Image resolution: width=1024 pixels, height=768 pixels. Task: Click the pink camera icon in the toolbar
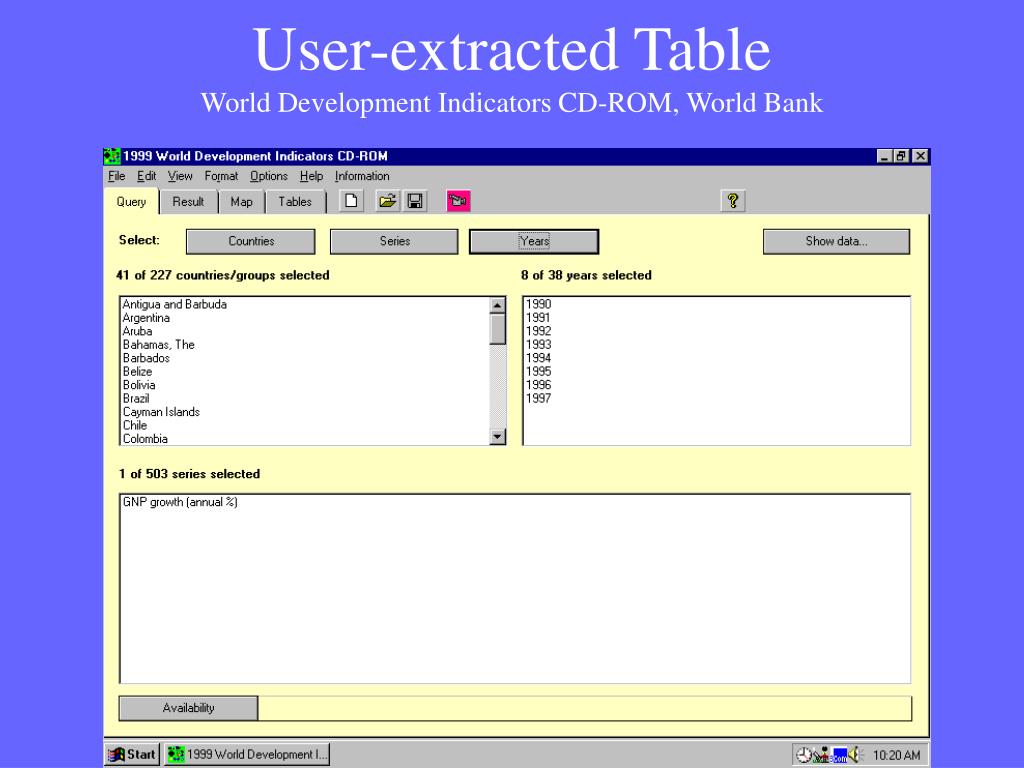pyautogui.click(x=458, y=201)
